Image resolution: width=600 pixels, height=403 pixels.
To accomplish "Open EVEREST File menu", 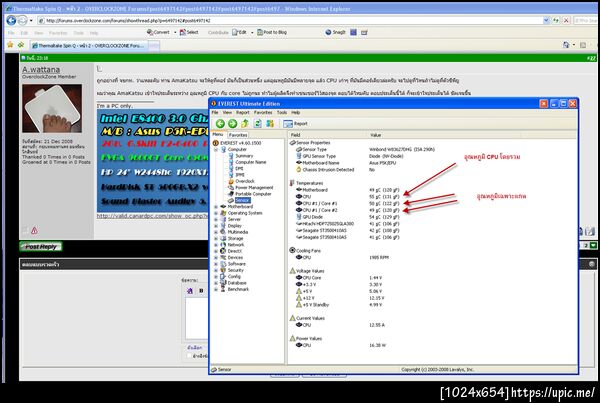I will [x=215, y=113].
